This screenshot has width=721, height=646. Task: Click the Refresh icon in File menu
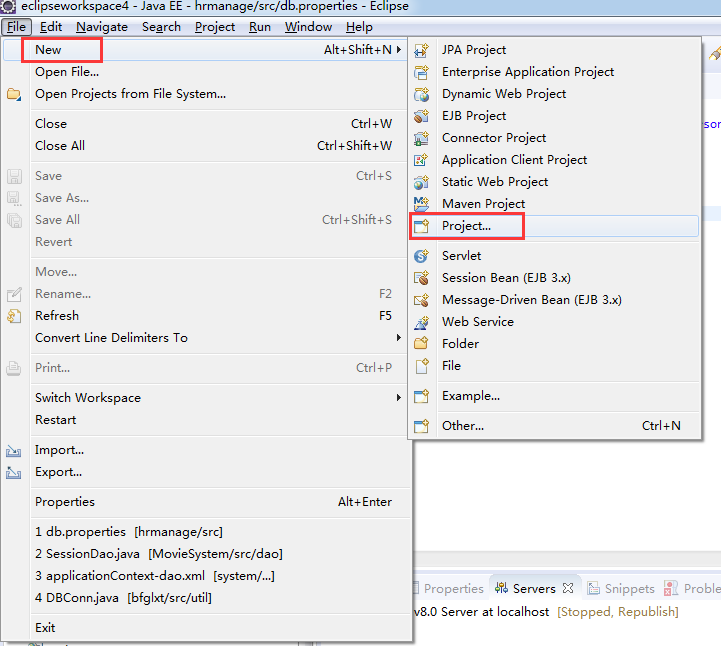click(x=14, y=316)
